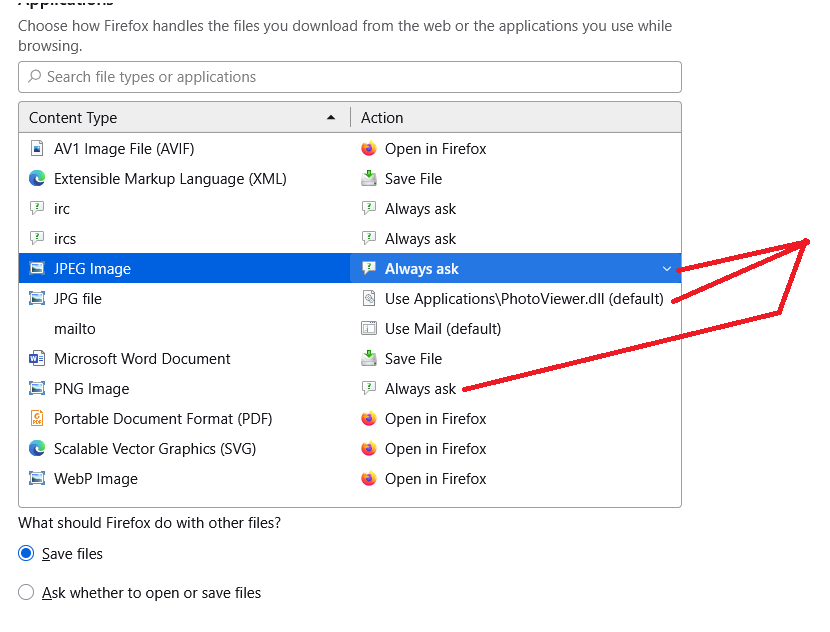
Task: Select Ask whether to open or save files
Action: [26, 593]
